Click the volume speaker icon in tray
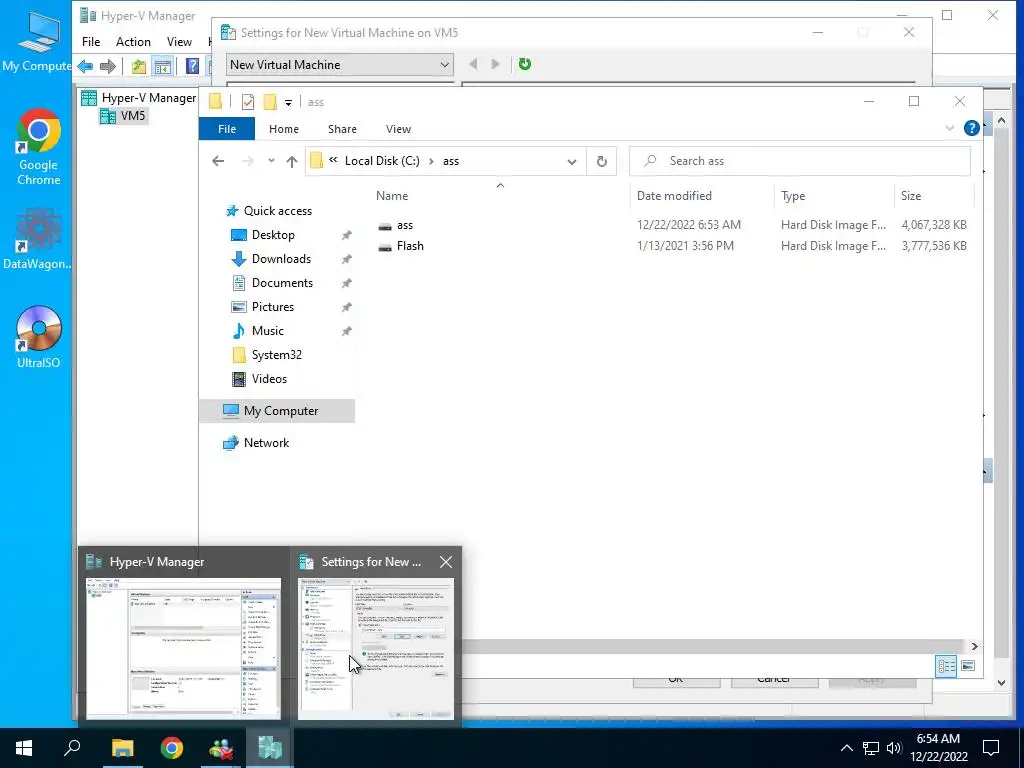The image size is (1024, 768). (893, 748)
